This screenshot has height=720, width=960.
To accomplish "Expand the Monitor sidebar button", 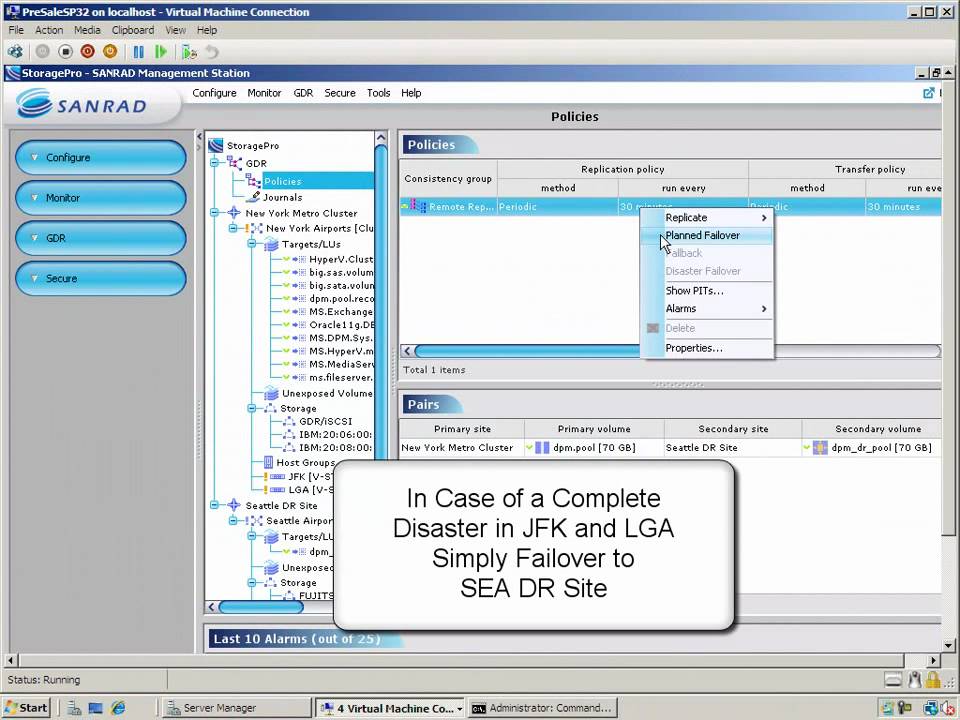I will 101,198.
